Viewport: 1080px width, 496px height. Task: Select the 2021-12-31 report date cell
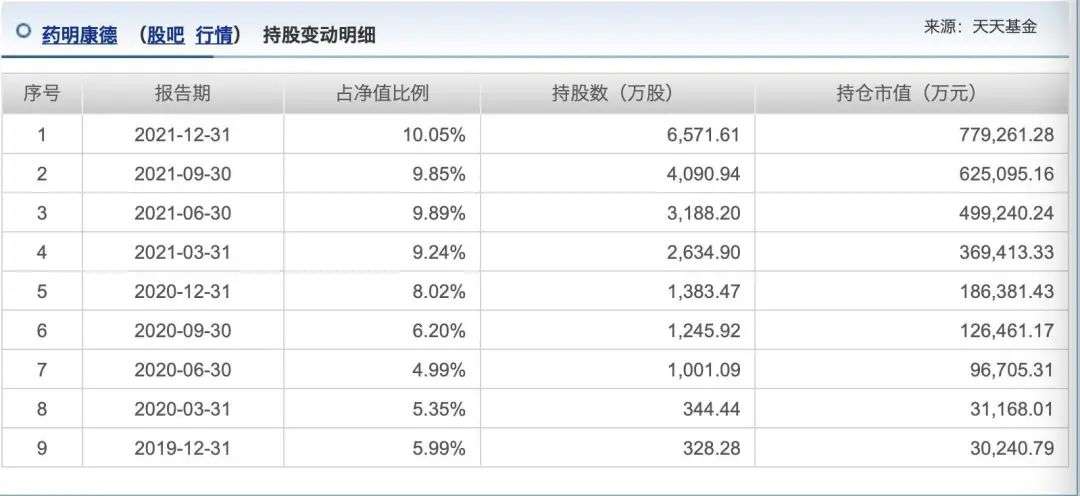[183, 135]
